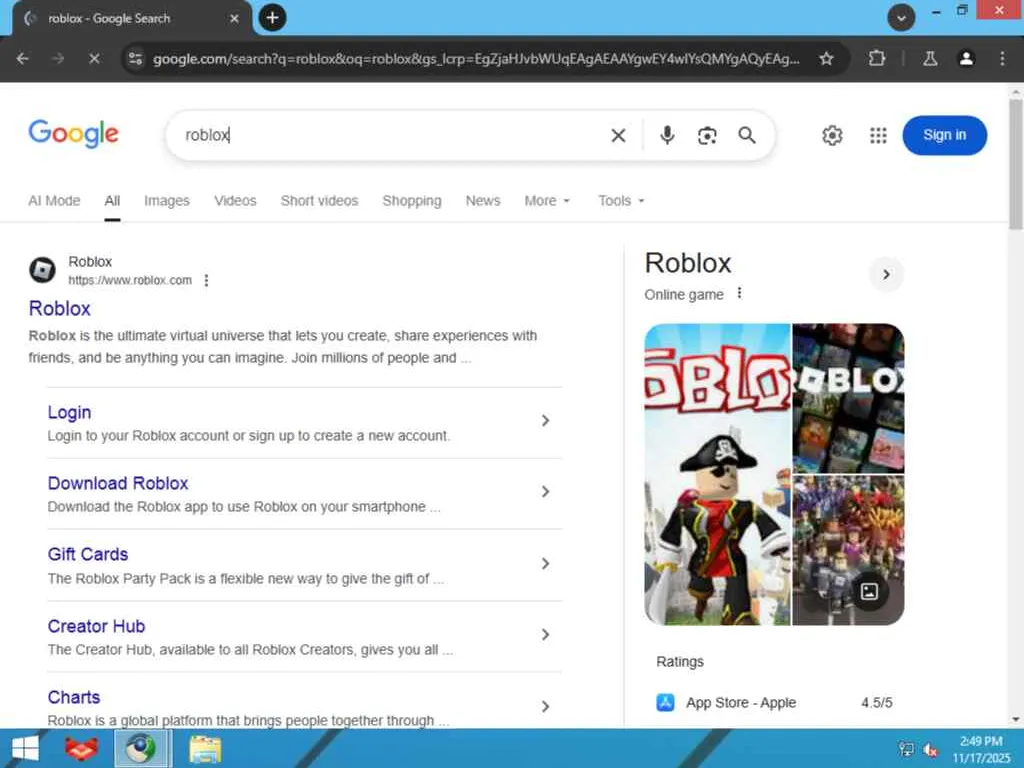Expand the More dropdown
Viewport: 1024px width, 768px height.
pos(547,201)
